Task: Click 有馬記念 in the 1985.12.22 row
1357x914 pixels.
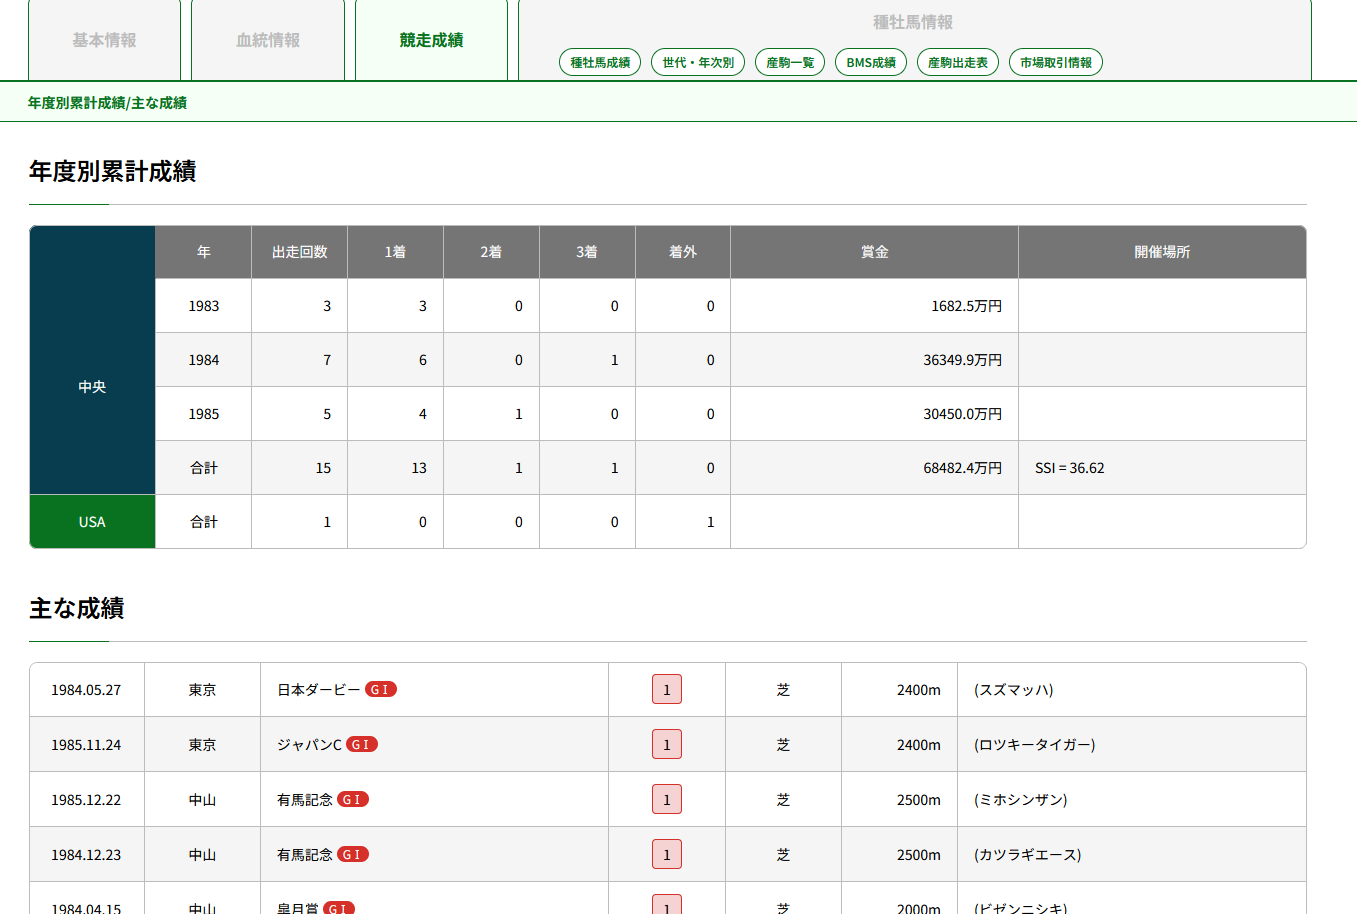Action: [x=305, y=800]
